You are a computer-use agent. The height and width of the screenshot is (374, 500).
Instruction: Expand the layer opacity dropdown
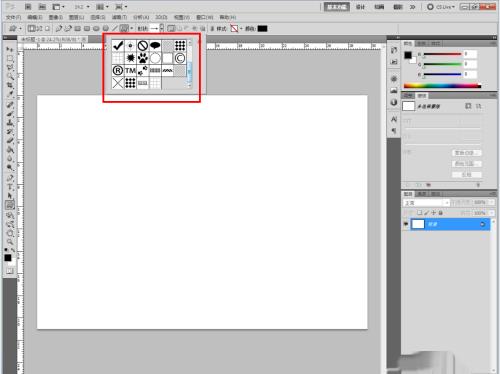tap(492, 203)
